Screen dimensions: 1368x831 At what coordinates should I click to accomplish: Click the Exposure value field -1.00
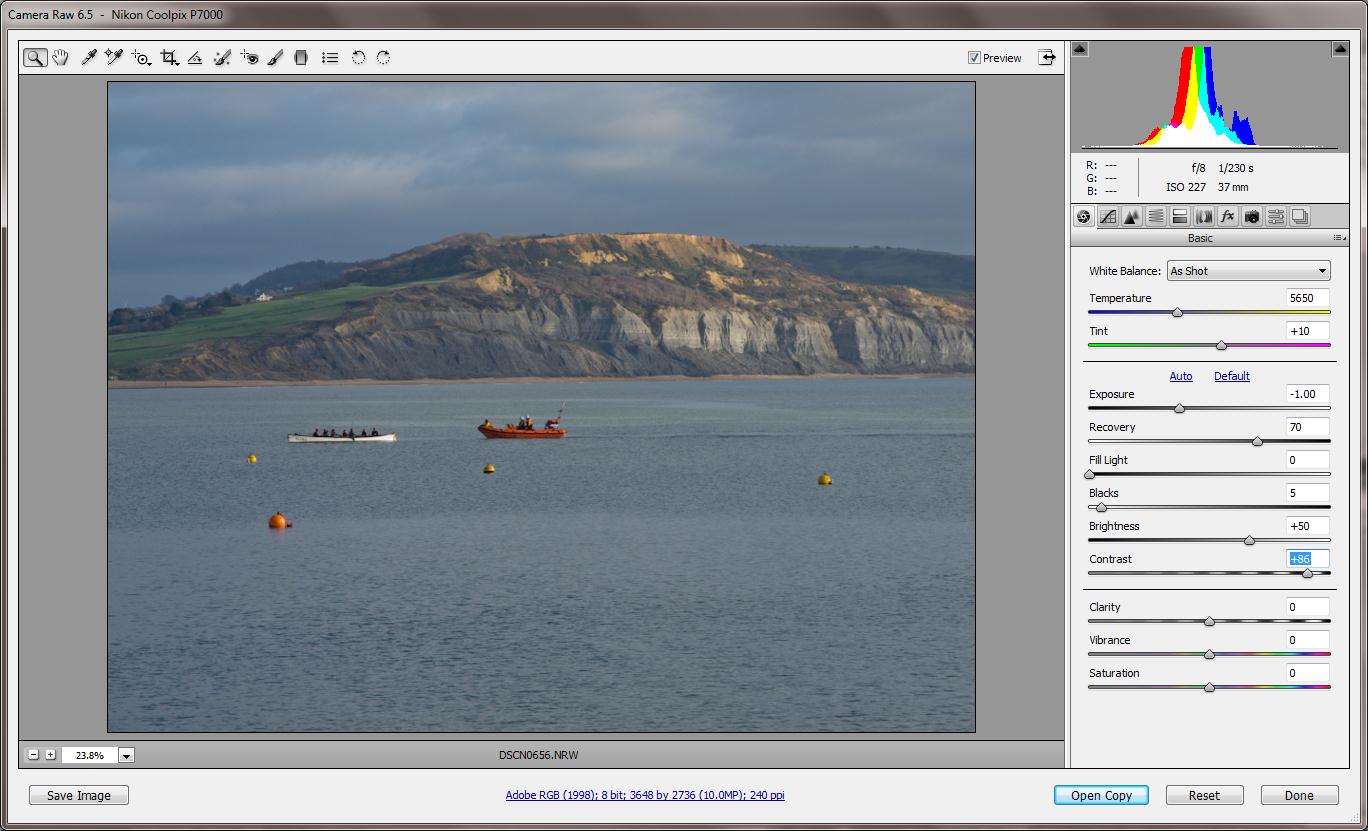coord(1307,394)
